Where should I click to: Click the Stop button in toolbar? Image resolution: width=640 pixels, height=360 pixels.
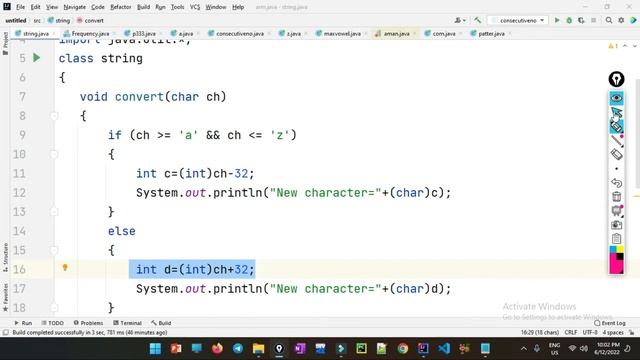pos(593,20)
